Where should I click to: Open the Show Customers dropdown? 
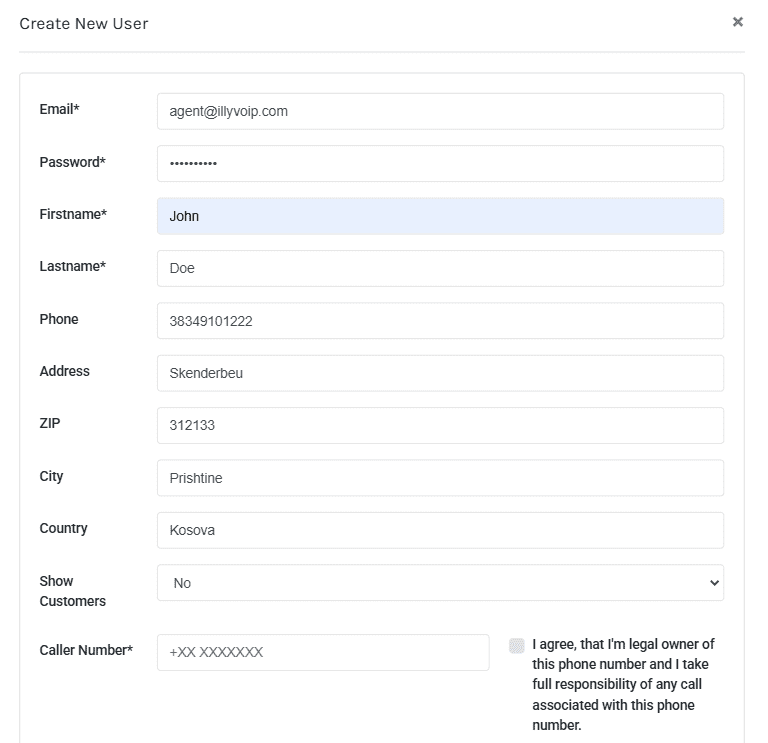coord(440,583)
